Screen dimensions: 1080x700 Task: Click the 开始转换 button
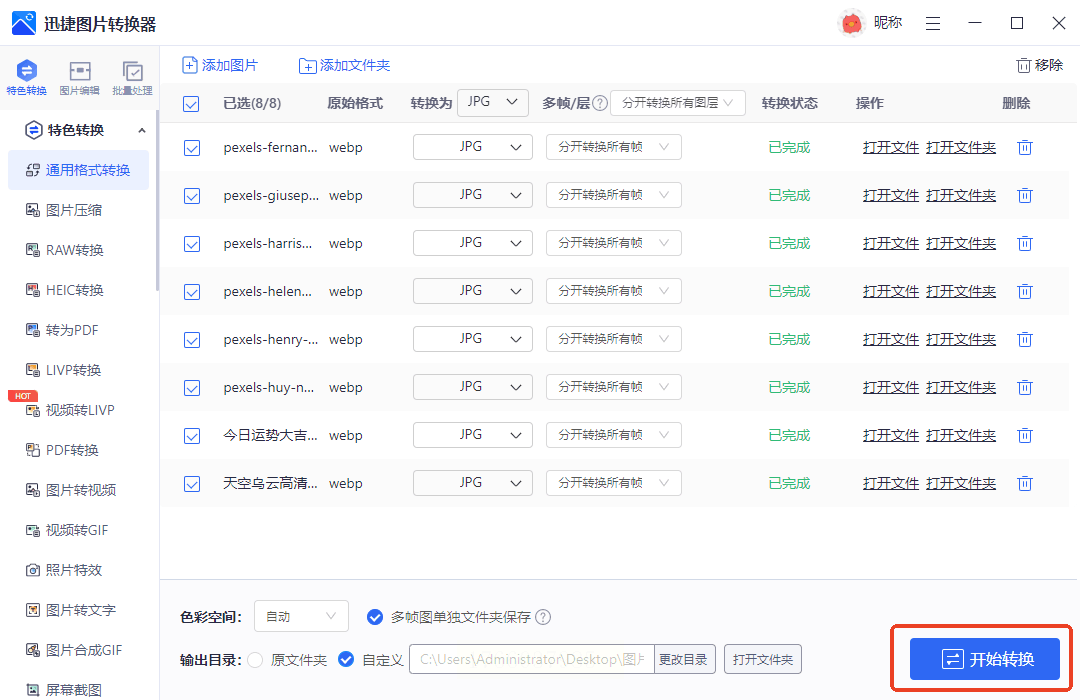(984, 659)
